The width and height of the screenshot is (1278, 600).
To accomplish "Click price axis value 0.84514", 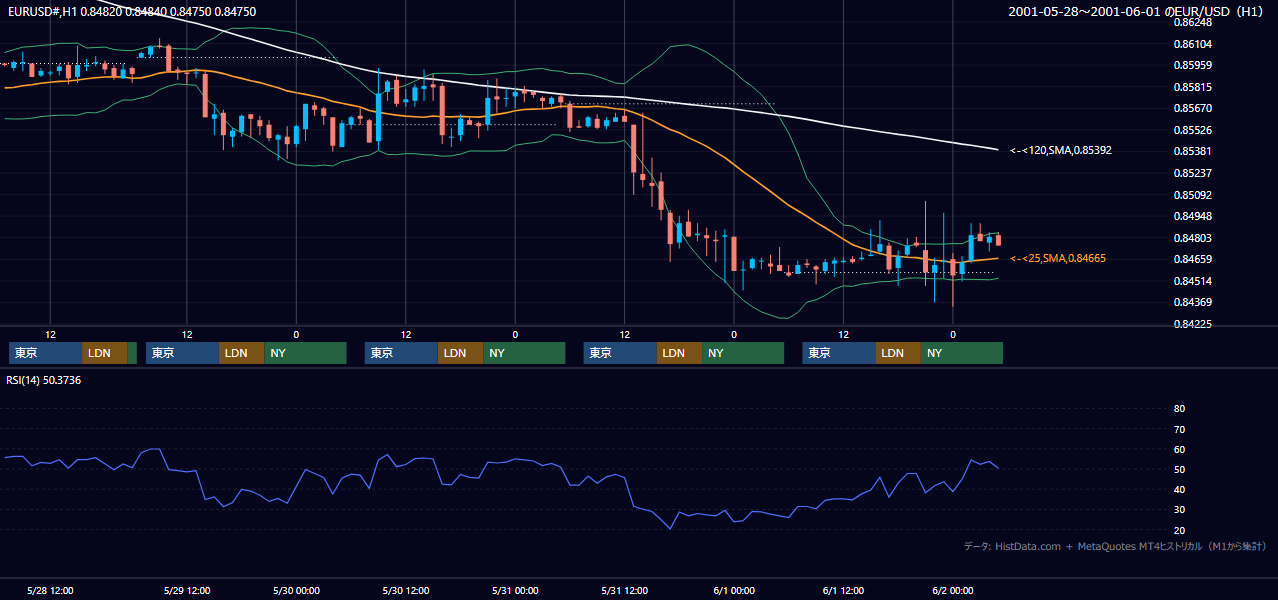I will point(1192,281).
